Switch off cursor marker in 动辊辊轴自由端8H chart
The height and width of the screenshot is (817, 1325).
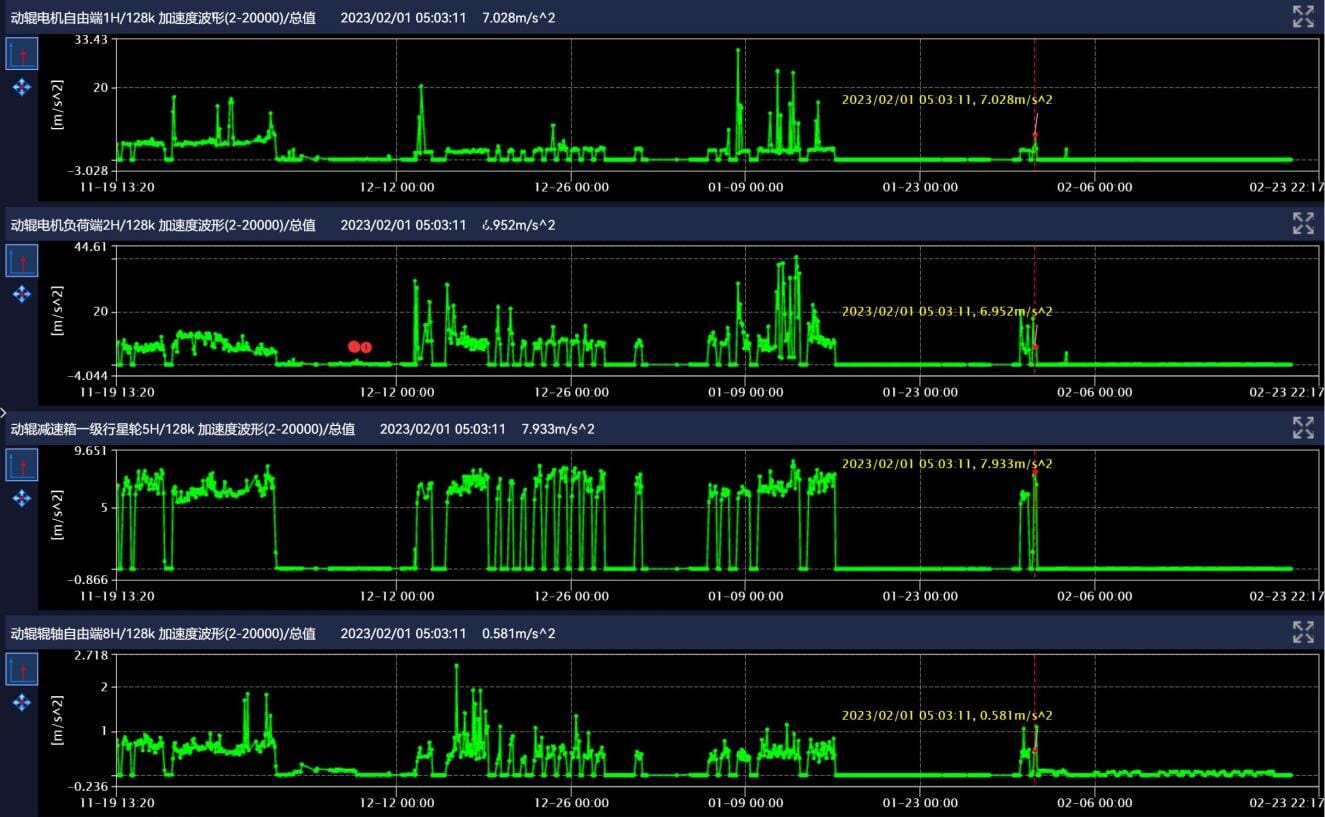[x=22, y=669]
